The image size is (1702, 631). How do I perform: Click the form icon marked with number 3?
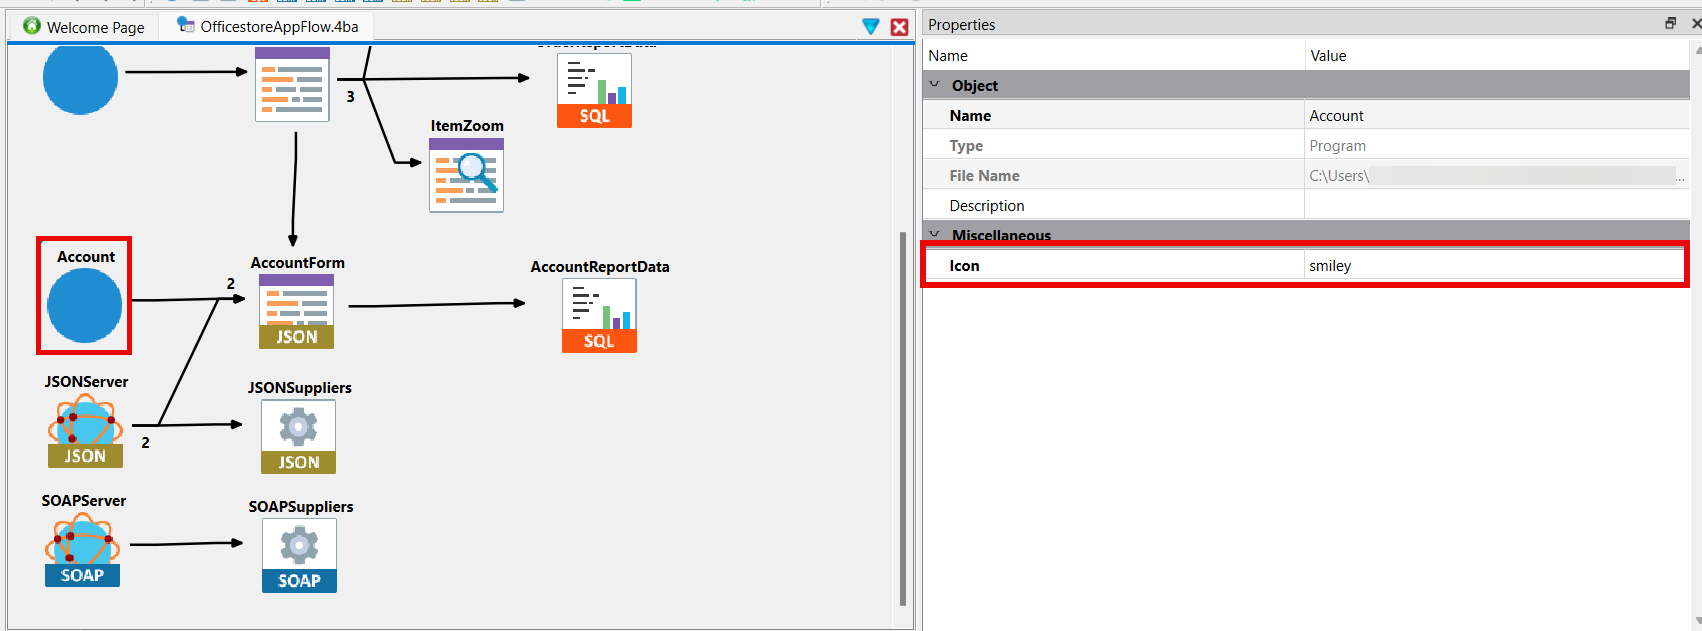[x=292, y=84]
